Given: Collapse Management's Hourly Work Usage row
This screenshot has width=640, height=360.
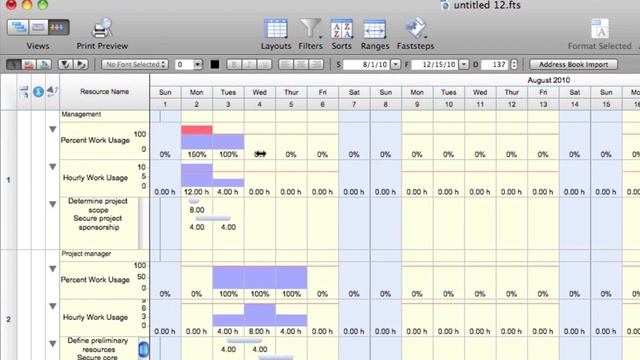Looking at the screenshot, I should pyautogui.click(x=53, y=167).
